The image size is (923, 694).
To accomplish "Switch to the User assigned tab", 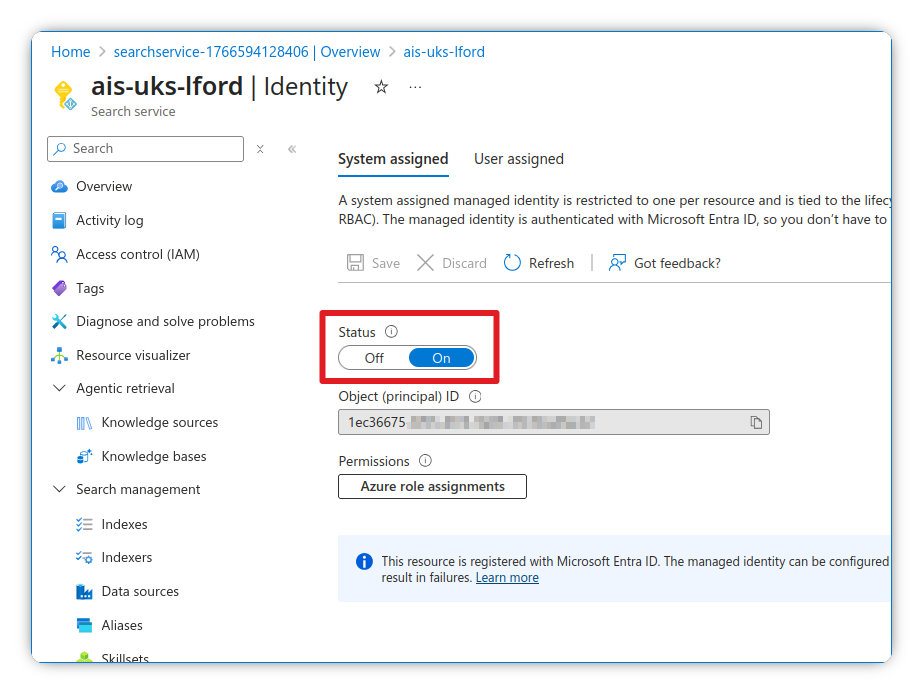I will [x=518, y=158].
